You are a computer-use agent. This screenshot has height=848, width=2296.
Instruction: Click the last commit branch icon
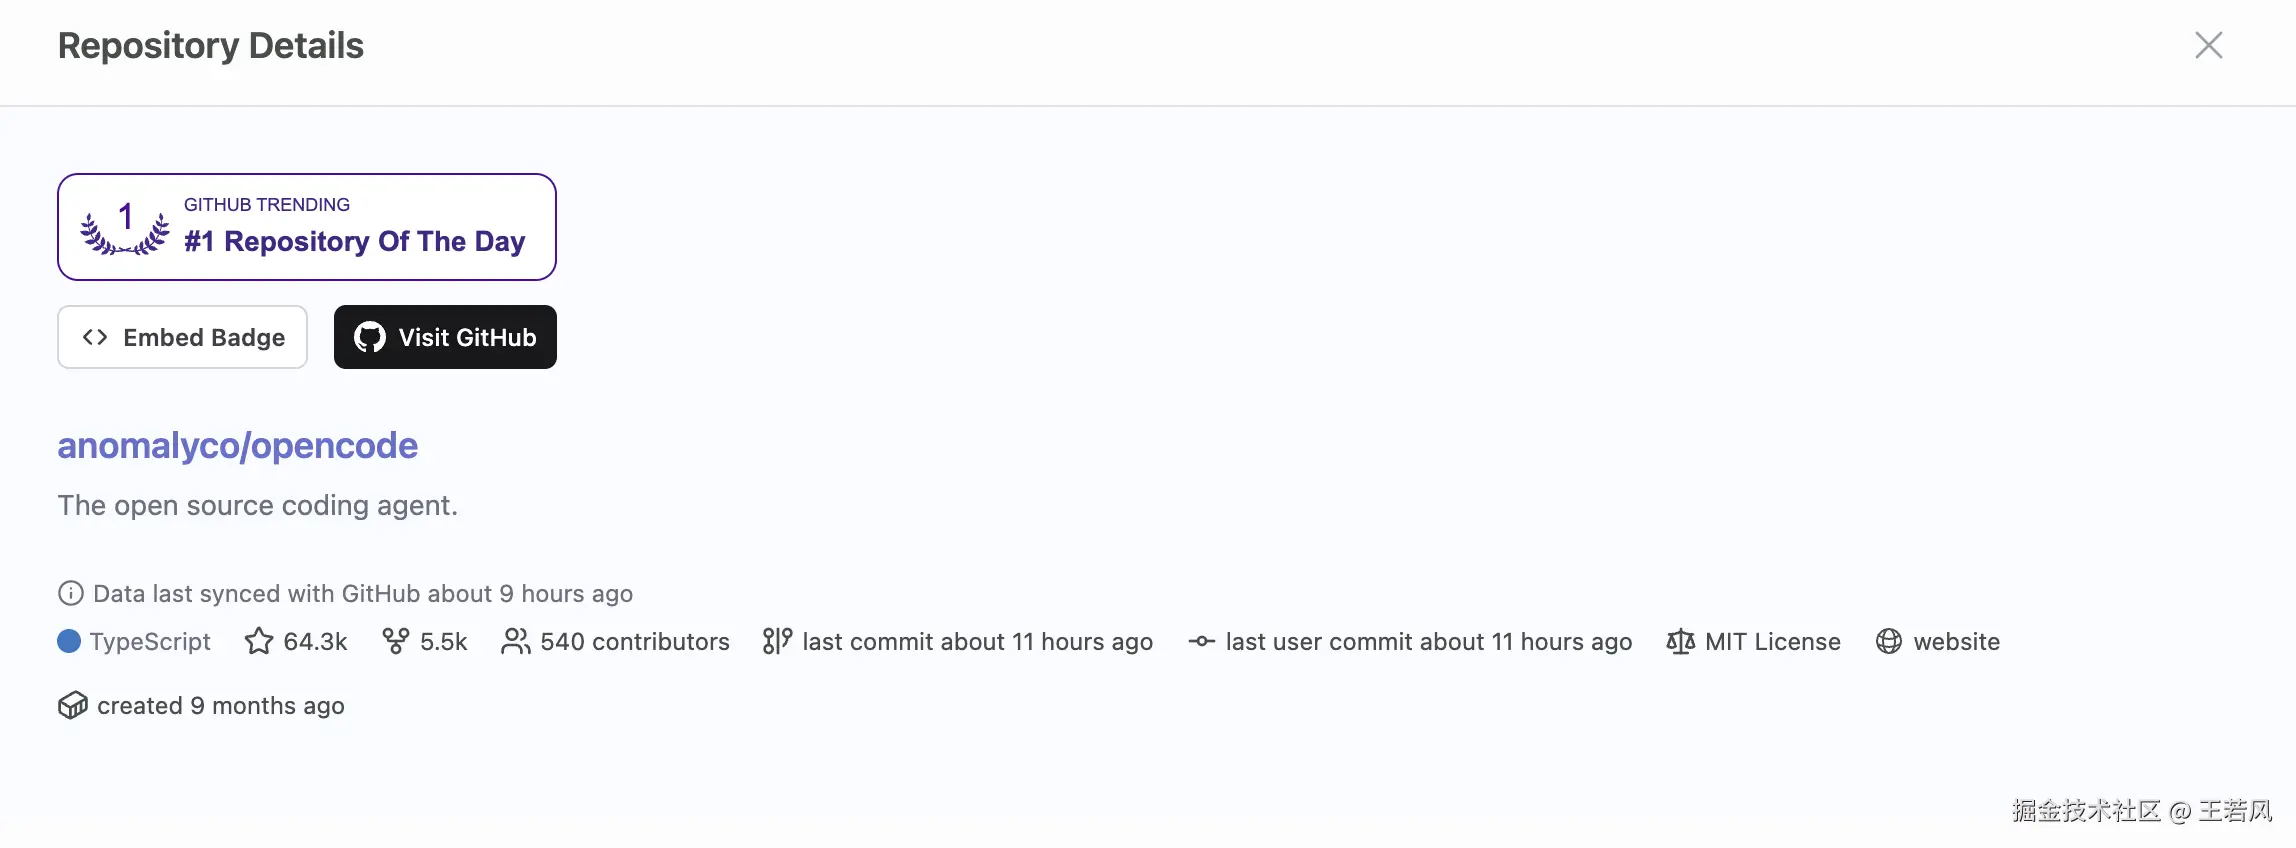(777, 641)
